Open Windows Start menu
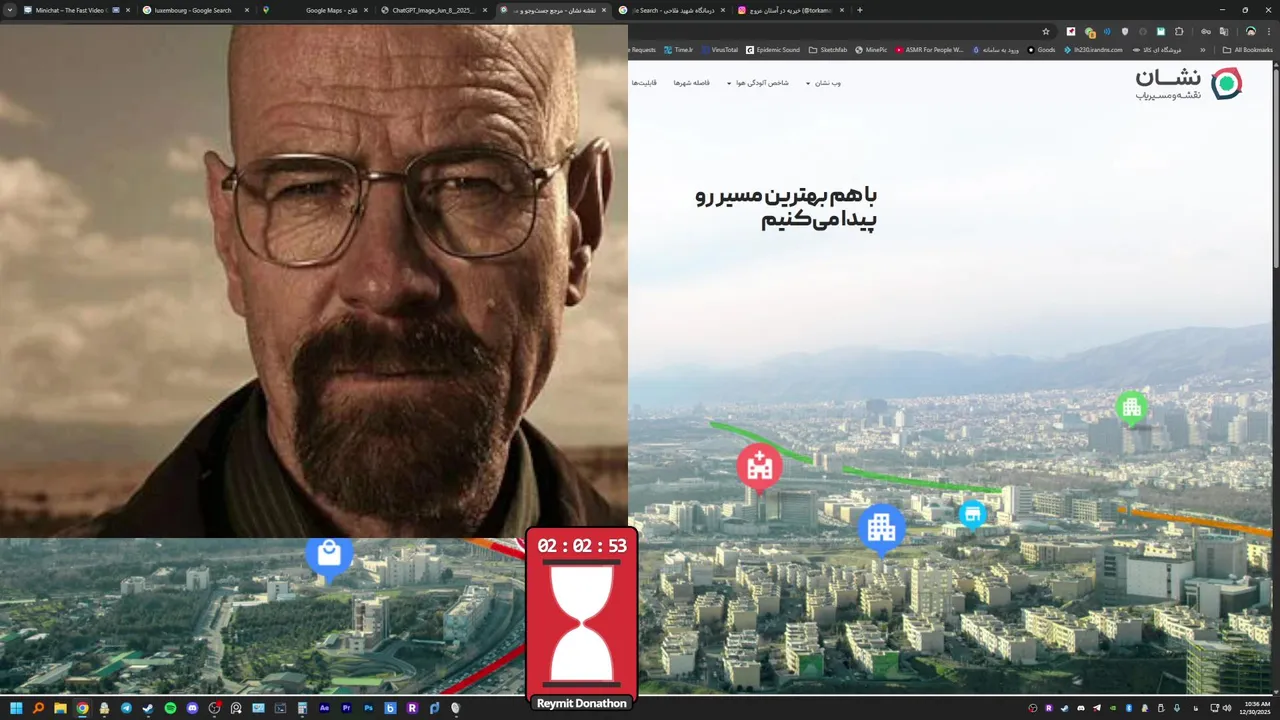 pyautogui.click(x=16, y=708)
